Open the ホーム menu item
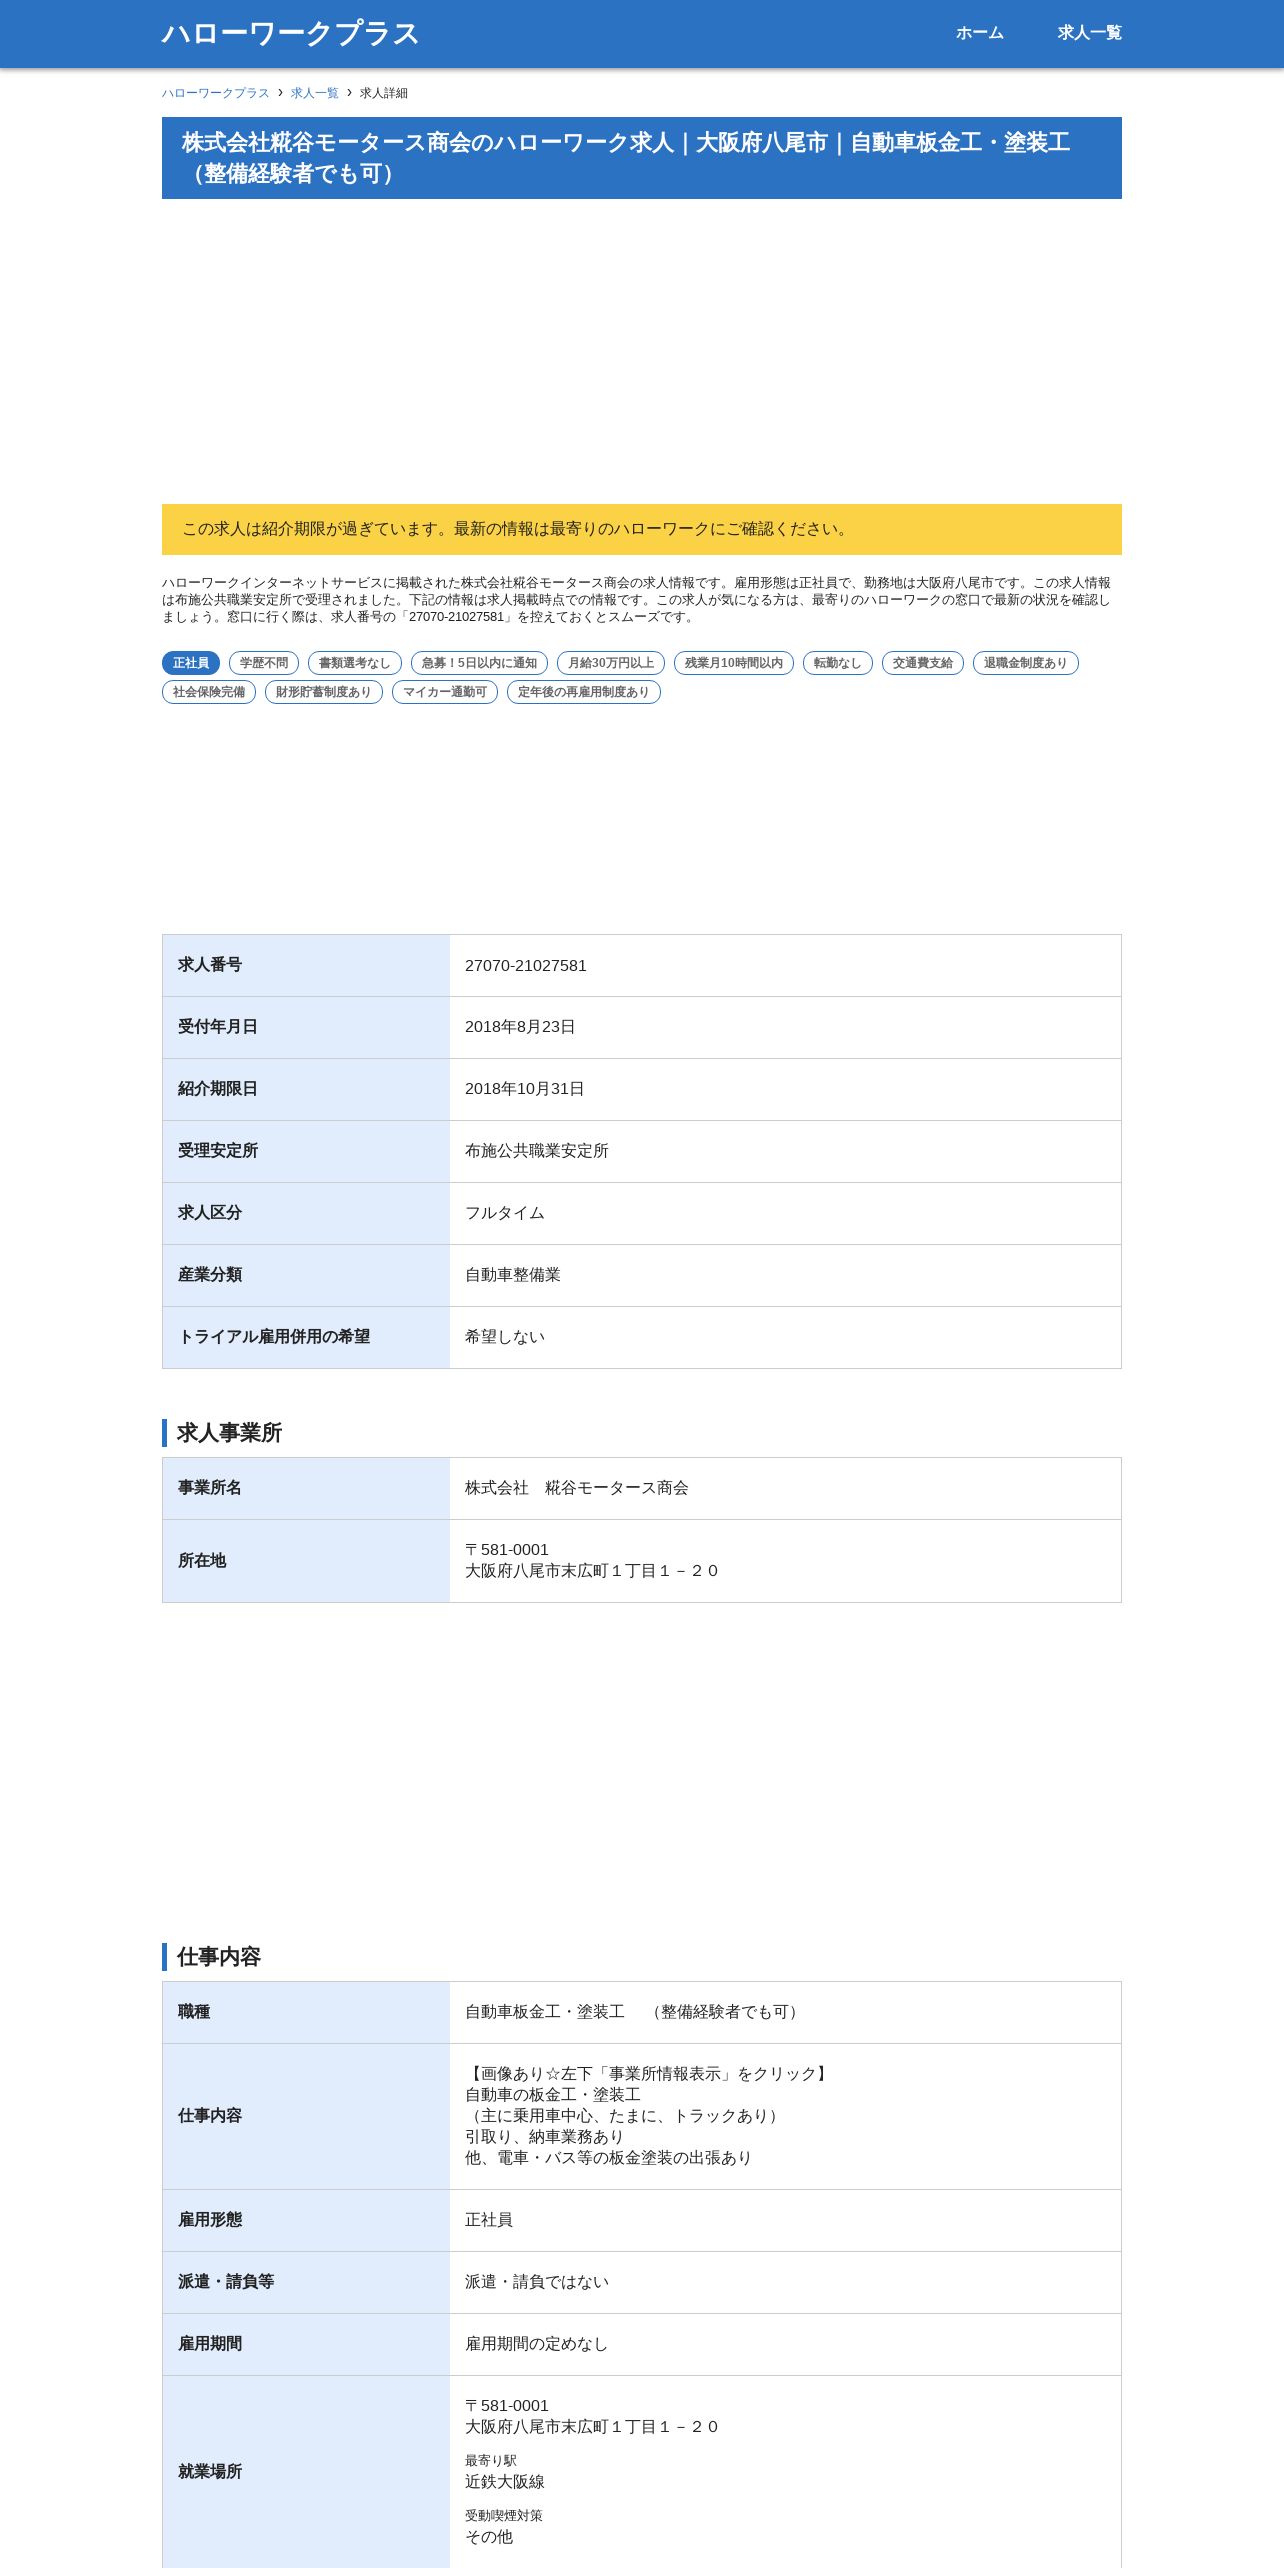The image size is (1284, 2568). (x=979, y=33)
